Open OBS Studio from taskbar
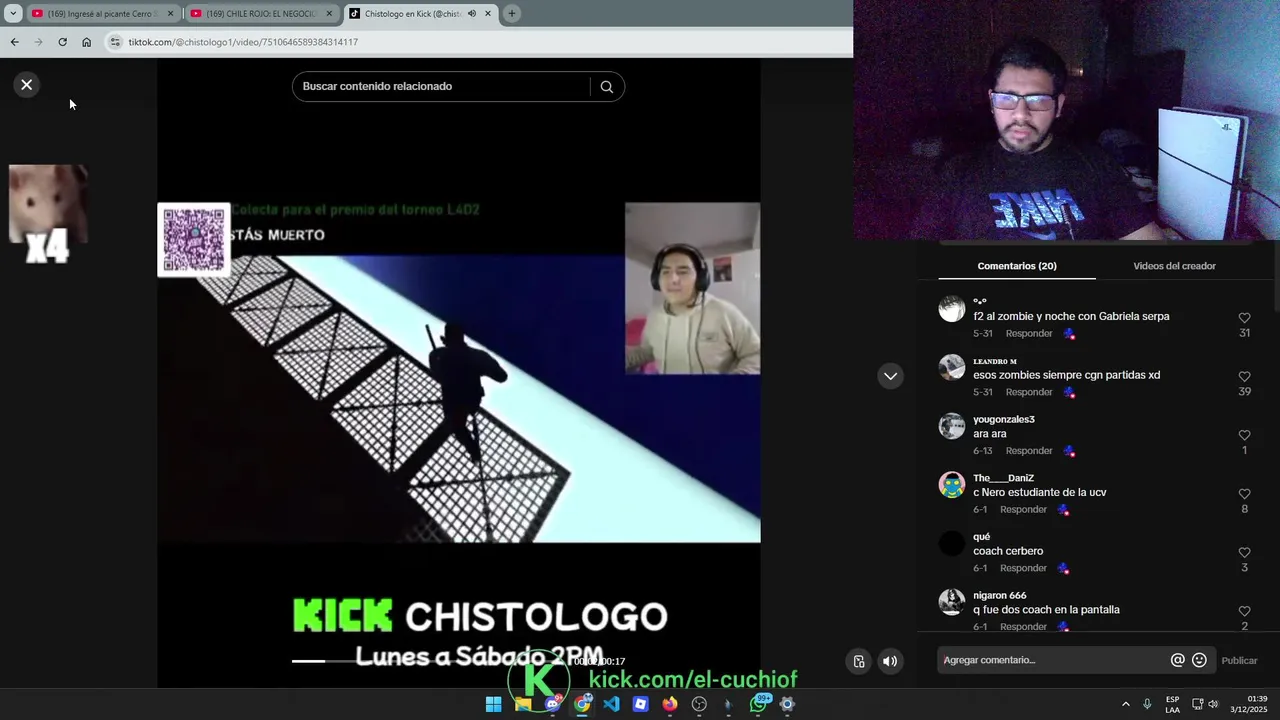Viewport: 1280px width, 720px height. click(x=699, y=704)
